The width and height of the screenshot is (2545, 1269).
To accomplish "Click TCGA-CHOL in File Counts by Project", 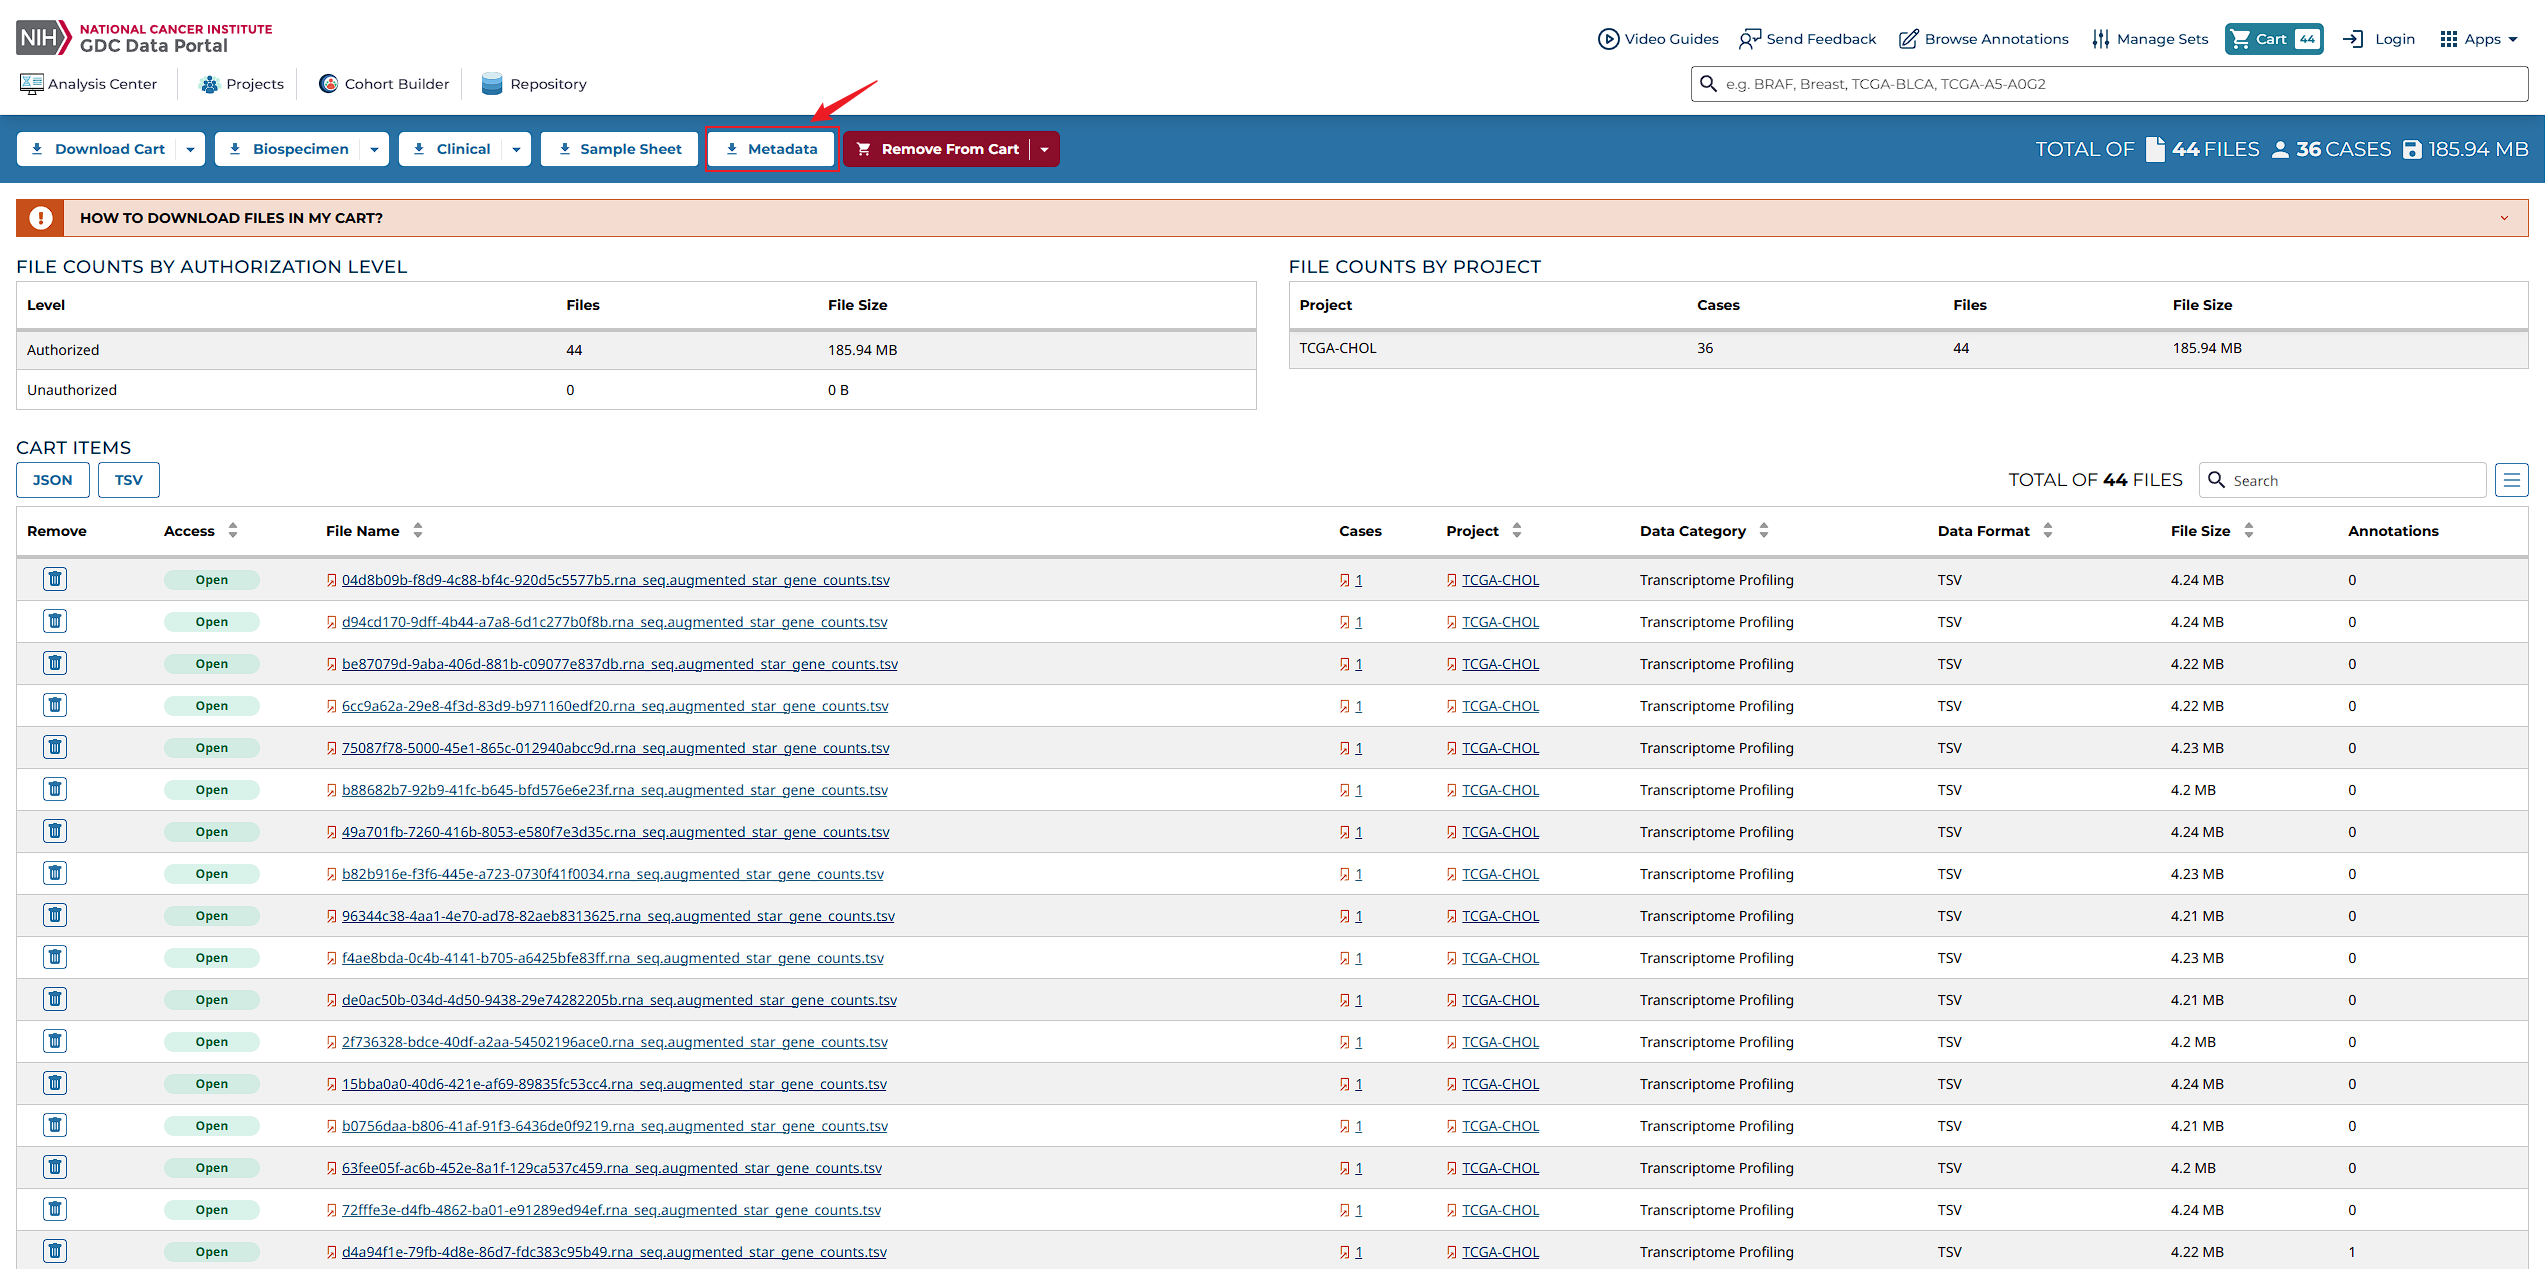I will 1338,348.
